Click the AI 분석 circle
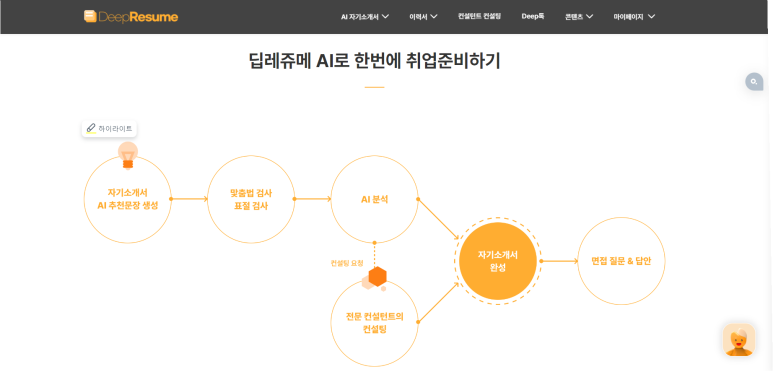This screenshot has width=773, height=372. click(375, 200)
